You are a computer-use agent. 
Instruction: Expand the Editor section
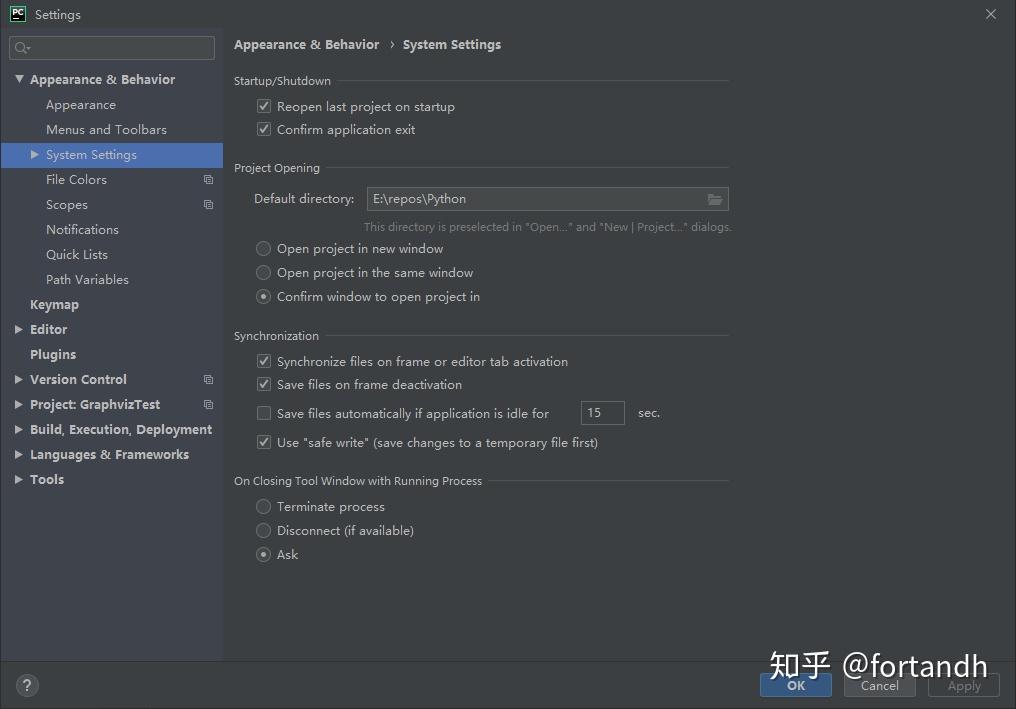pyautogui.click(x=18, y=329)
